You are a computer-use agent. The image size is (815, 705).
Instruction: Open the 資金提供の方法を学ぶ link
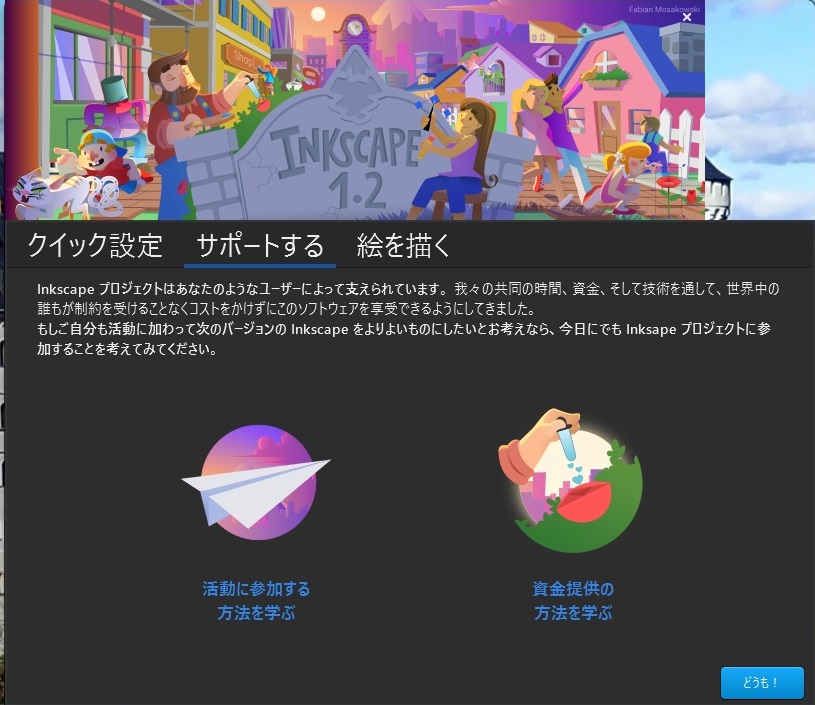click(573, 600)
